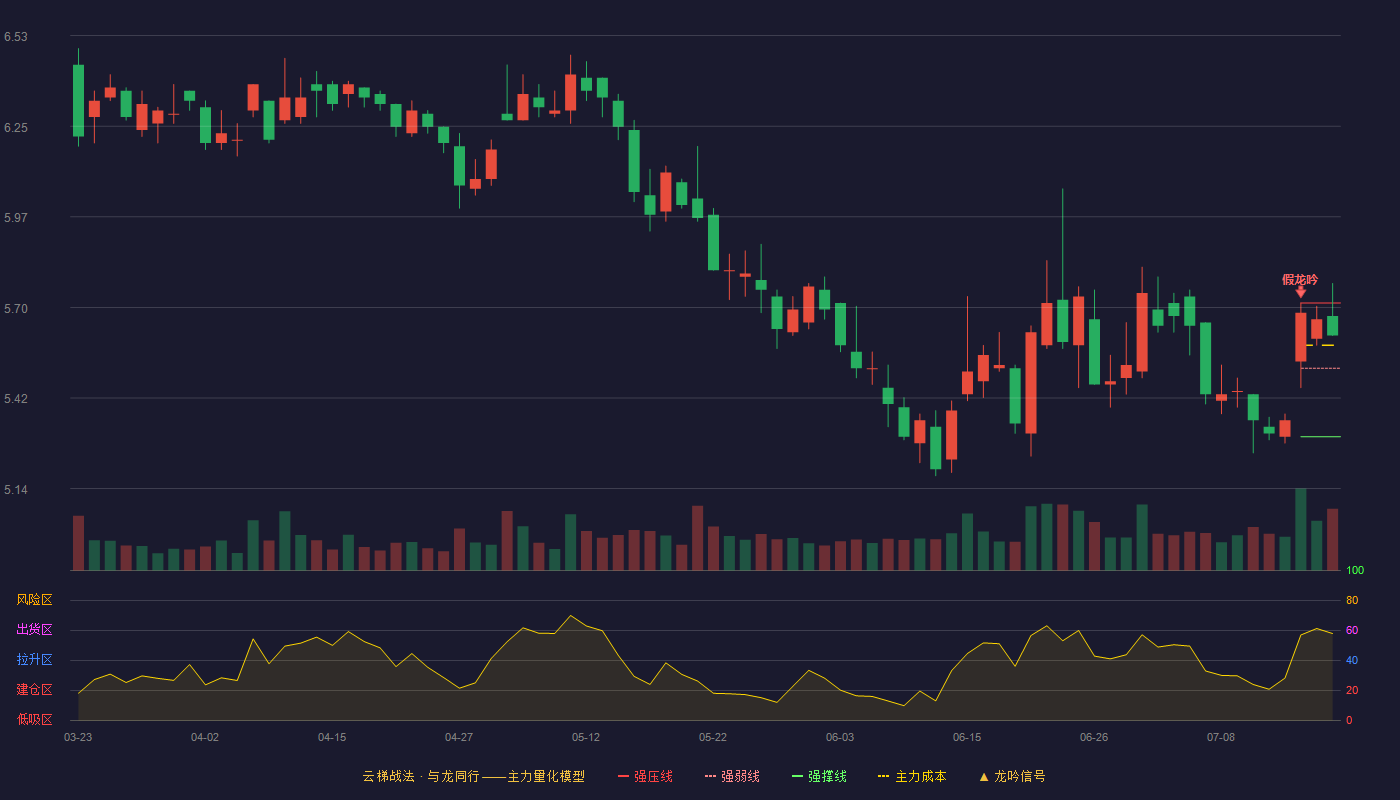Viewport: 1400px width, 800px height.
Task: Click the yellow dashed 主力成本 legend marker
Action: [x=883, y=776]
